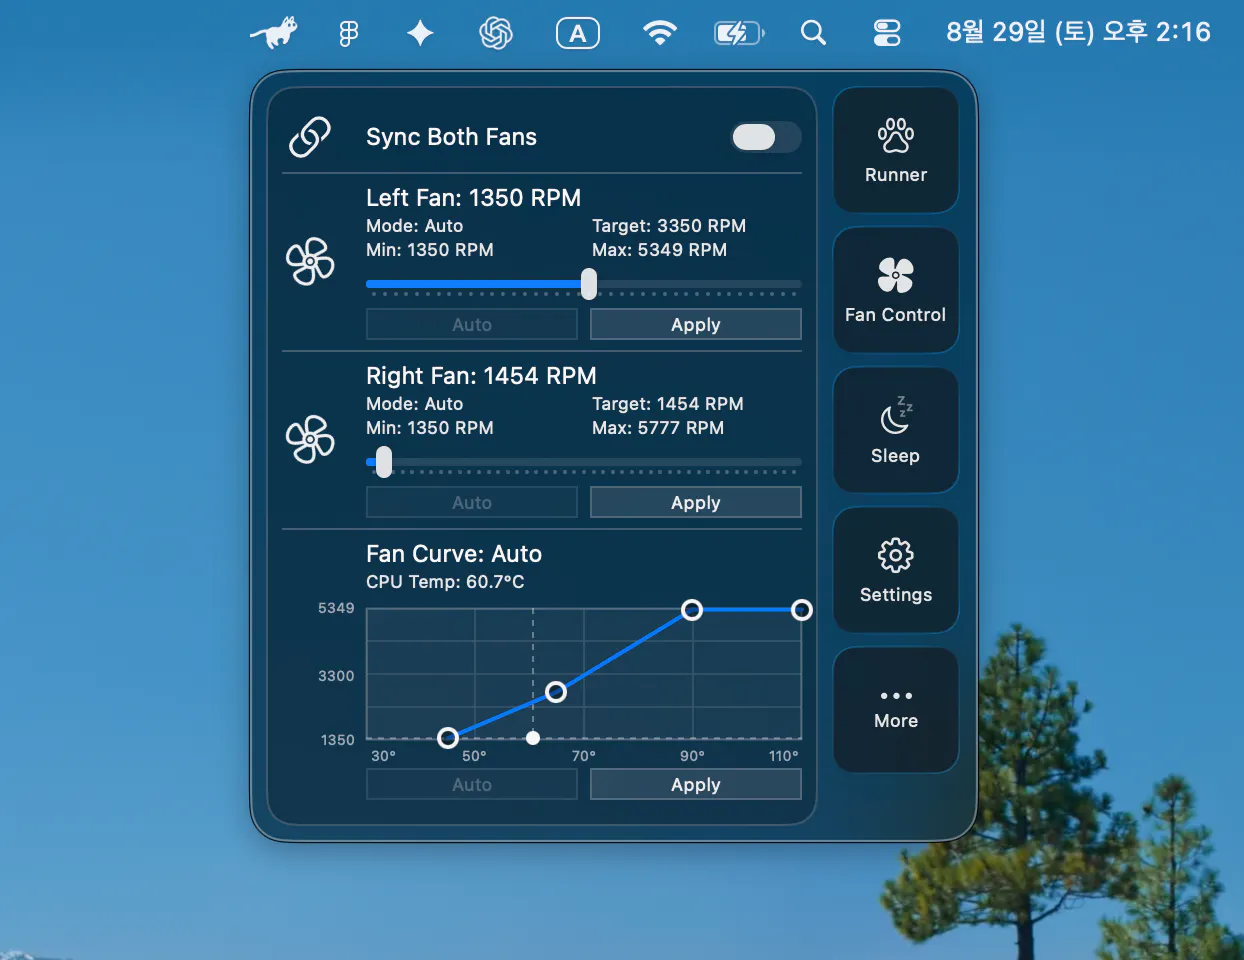
Task: Click the 5349 axis label on the graph
Action: [336, 608]
